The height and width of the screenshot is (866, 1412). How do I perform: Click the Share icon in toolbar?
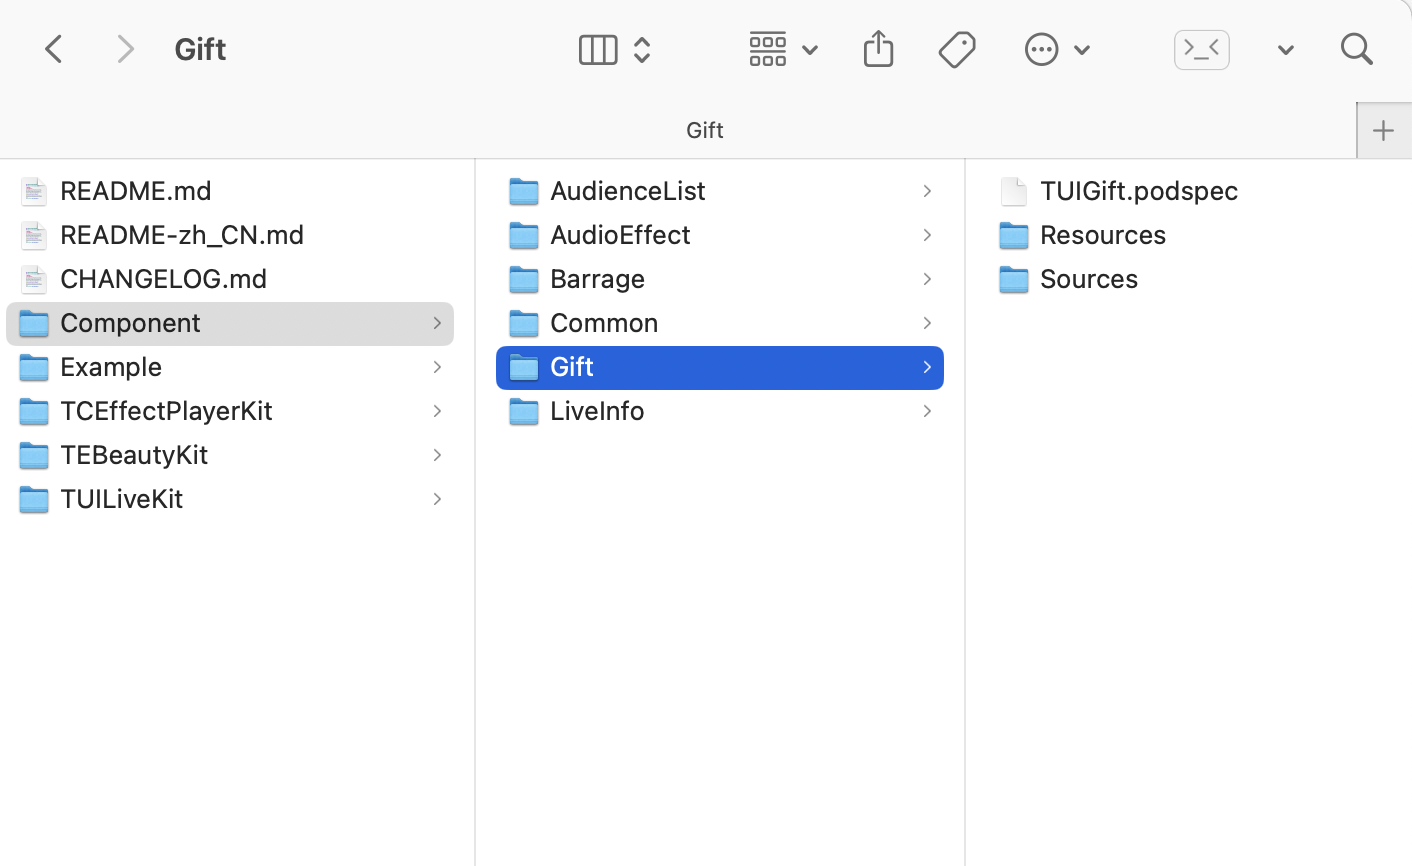878,49
